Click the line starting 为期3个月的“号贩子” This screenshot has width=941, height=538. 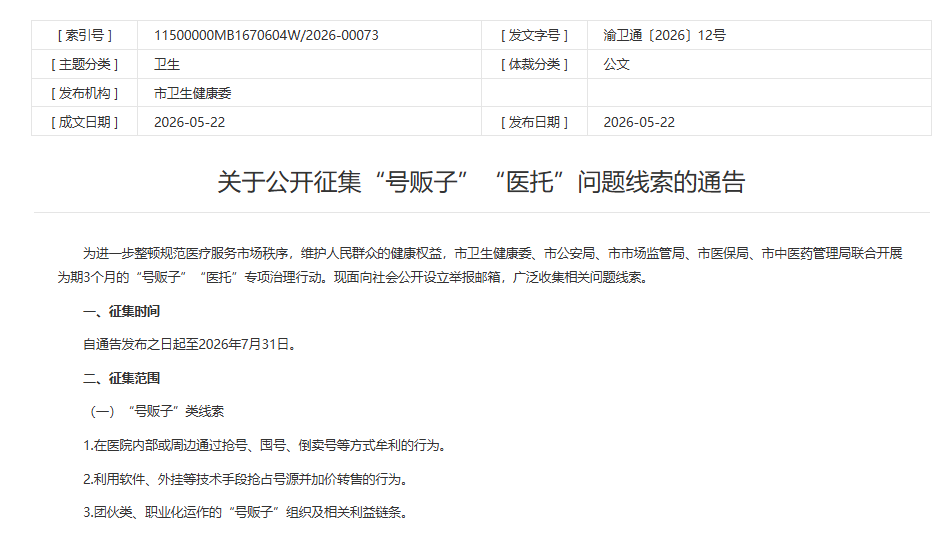353,277
